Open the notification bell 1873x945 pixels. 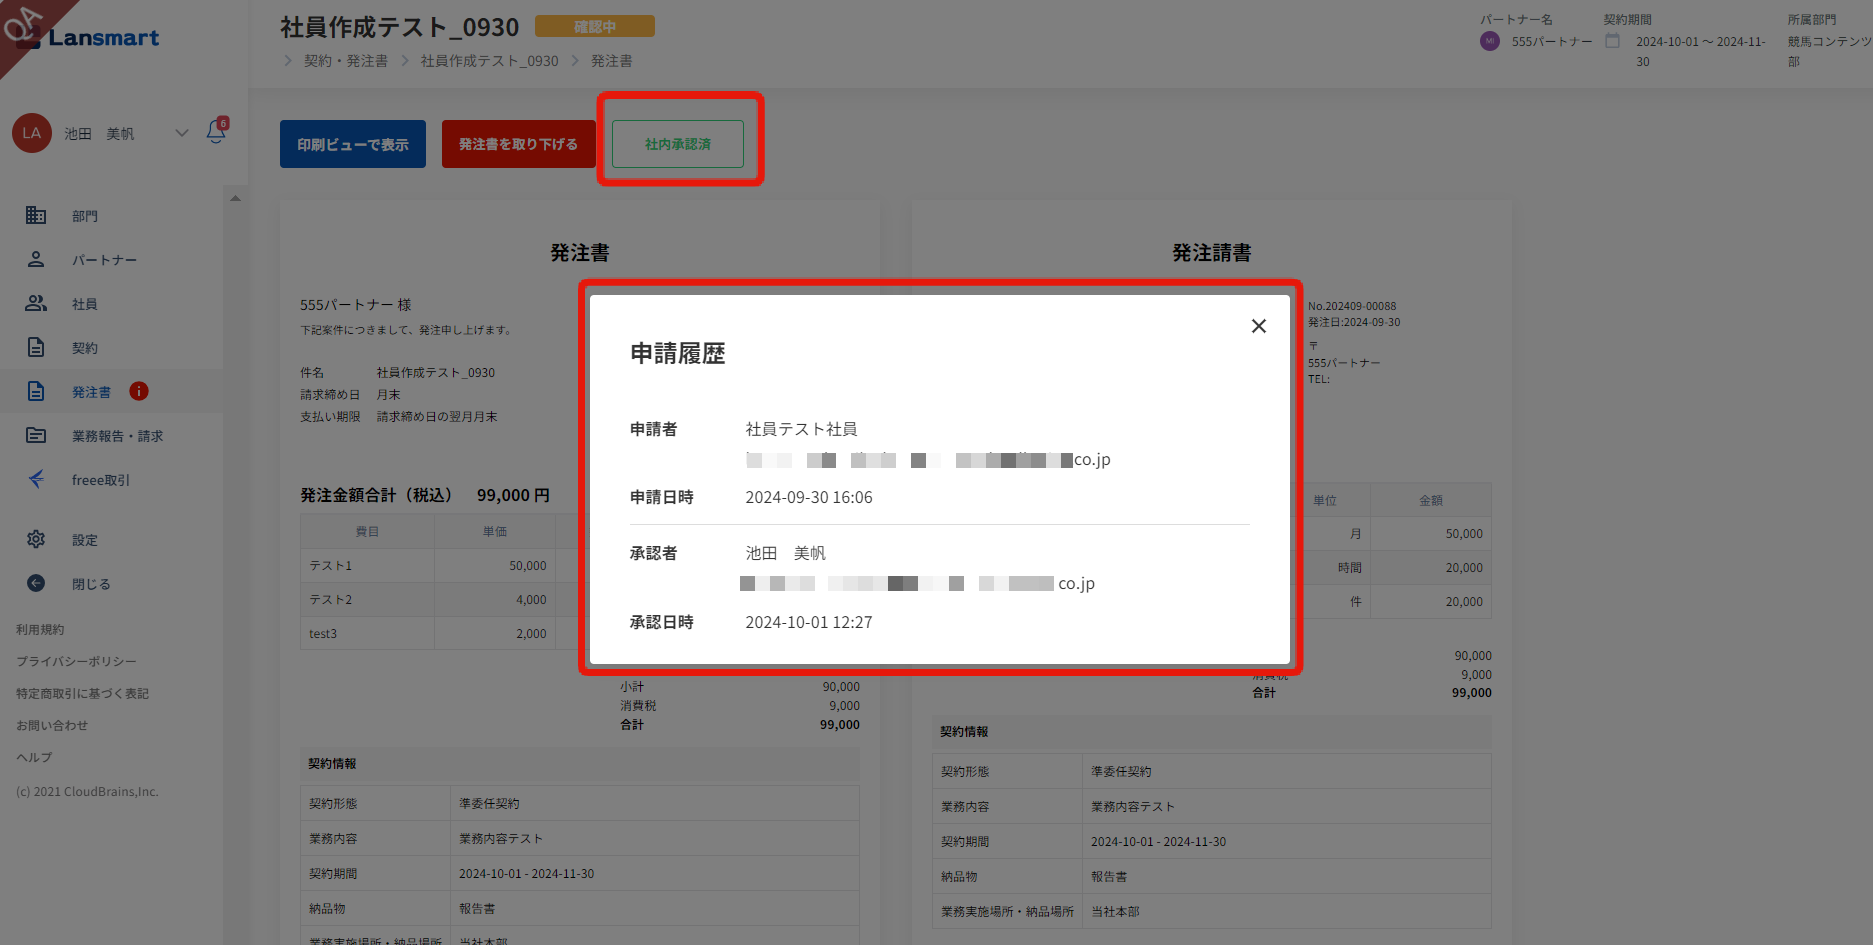[x=216, y=132]
